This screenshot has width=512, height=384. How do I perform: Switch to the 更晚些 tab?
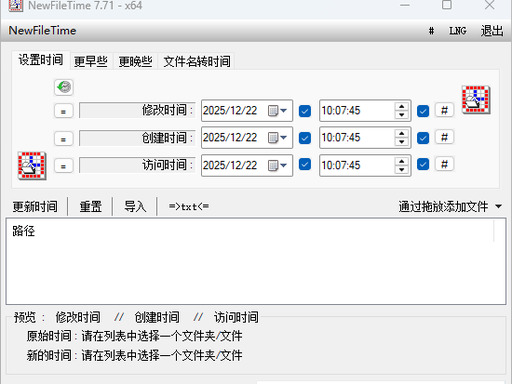135,62
